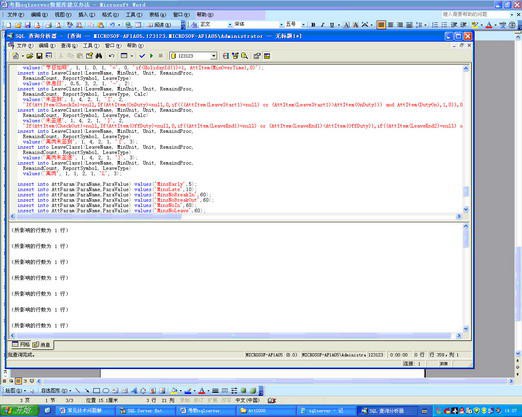
Task: Click Word's help question search box
Action: pos(476,14)
